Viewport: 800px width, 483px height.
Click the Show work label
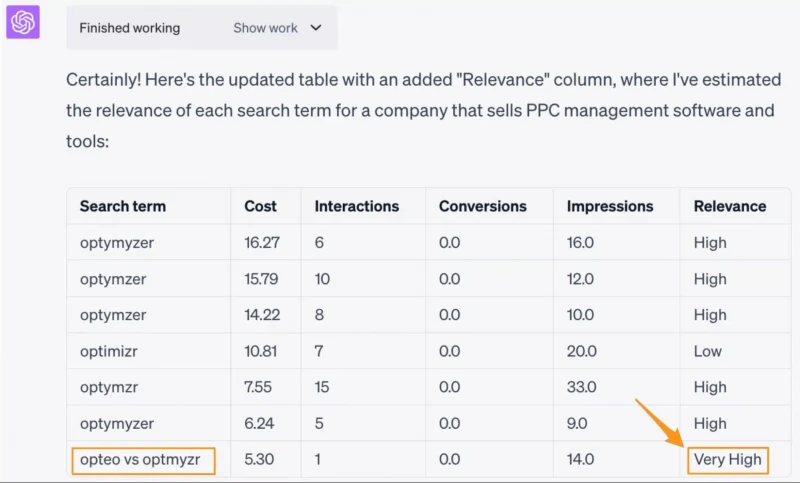(265, 28)
